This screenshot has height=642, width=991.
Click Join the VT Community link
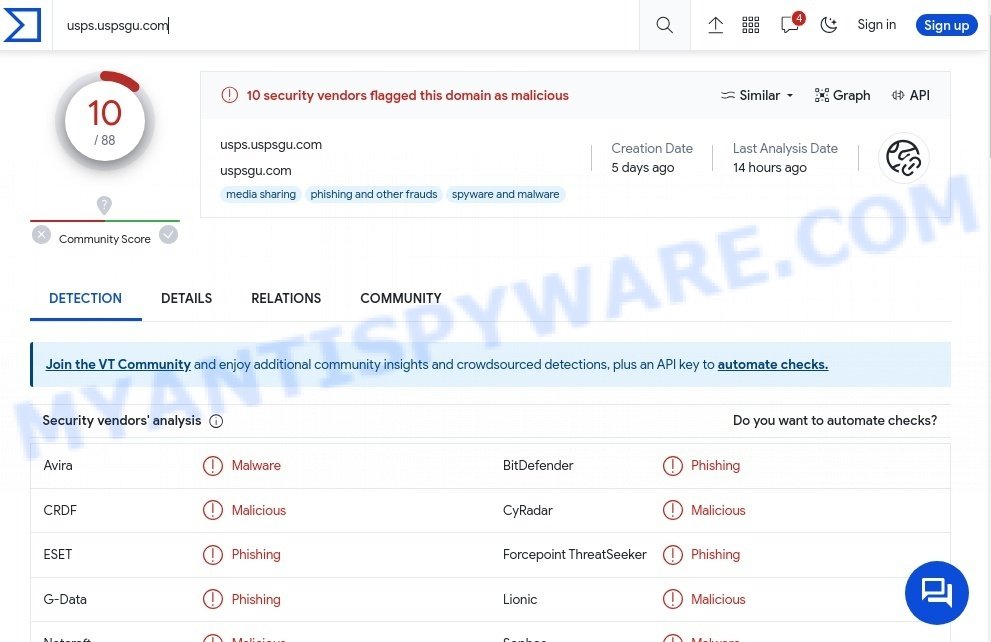(x=118, y=365)
